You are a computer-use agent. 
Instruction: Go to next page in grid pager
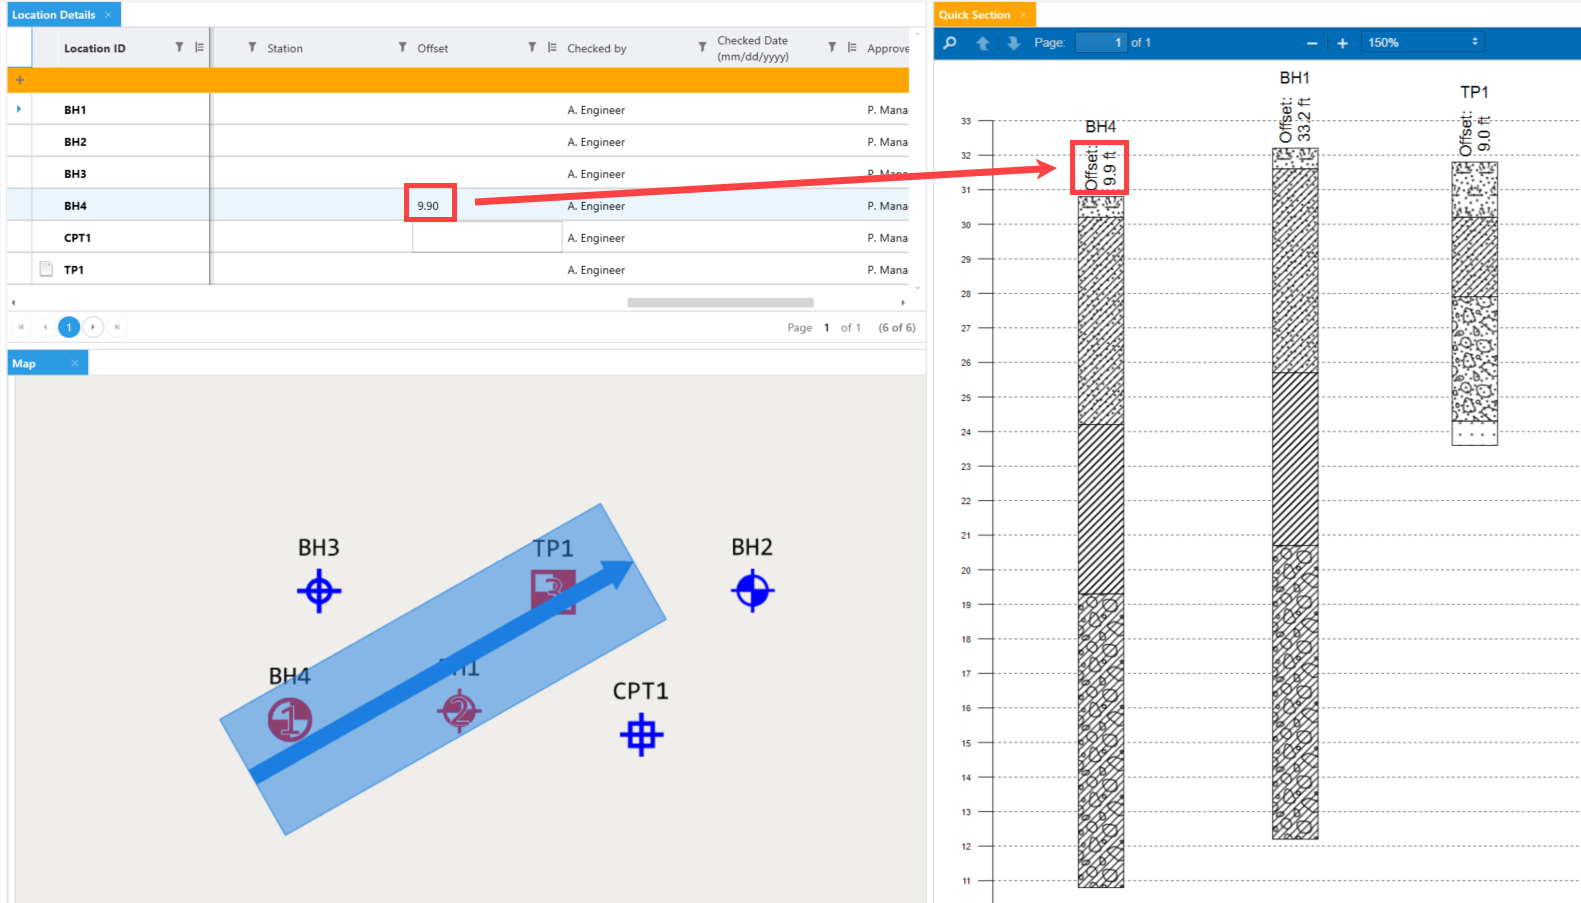[x=93, y=327]
